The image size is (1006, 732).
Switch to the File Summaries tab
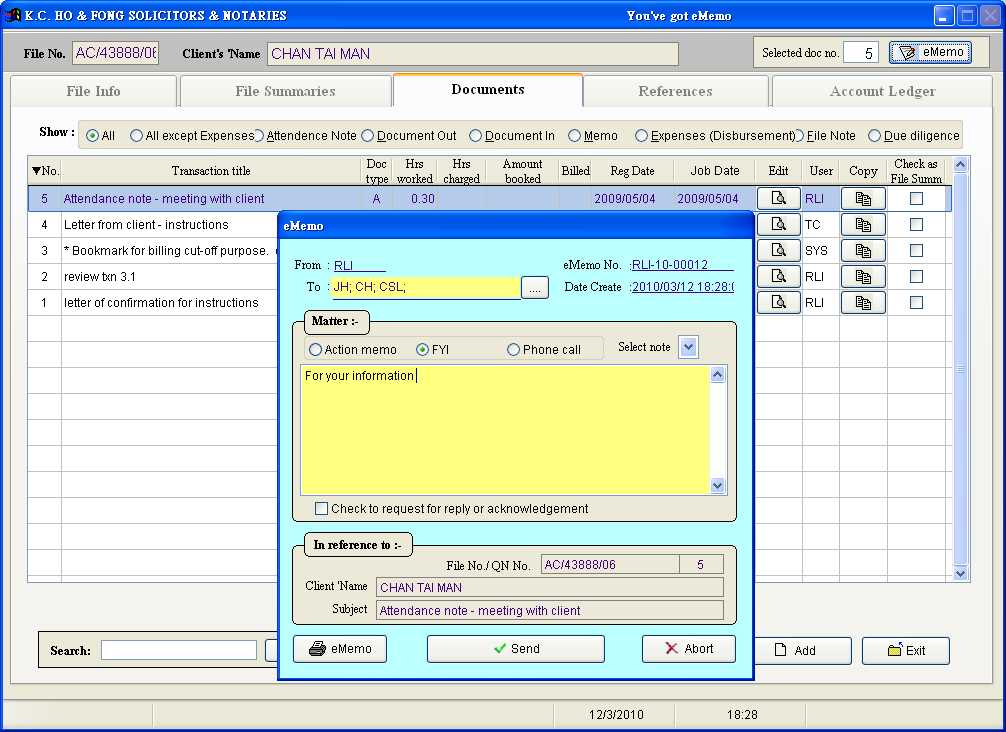click(285, 91)
